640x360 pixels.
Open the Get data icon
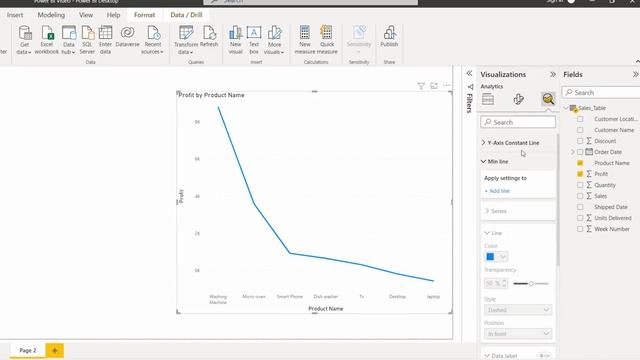tap(24, 40)
